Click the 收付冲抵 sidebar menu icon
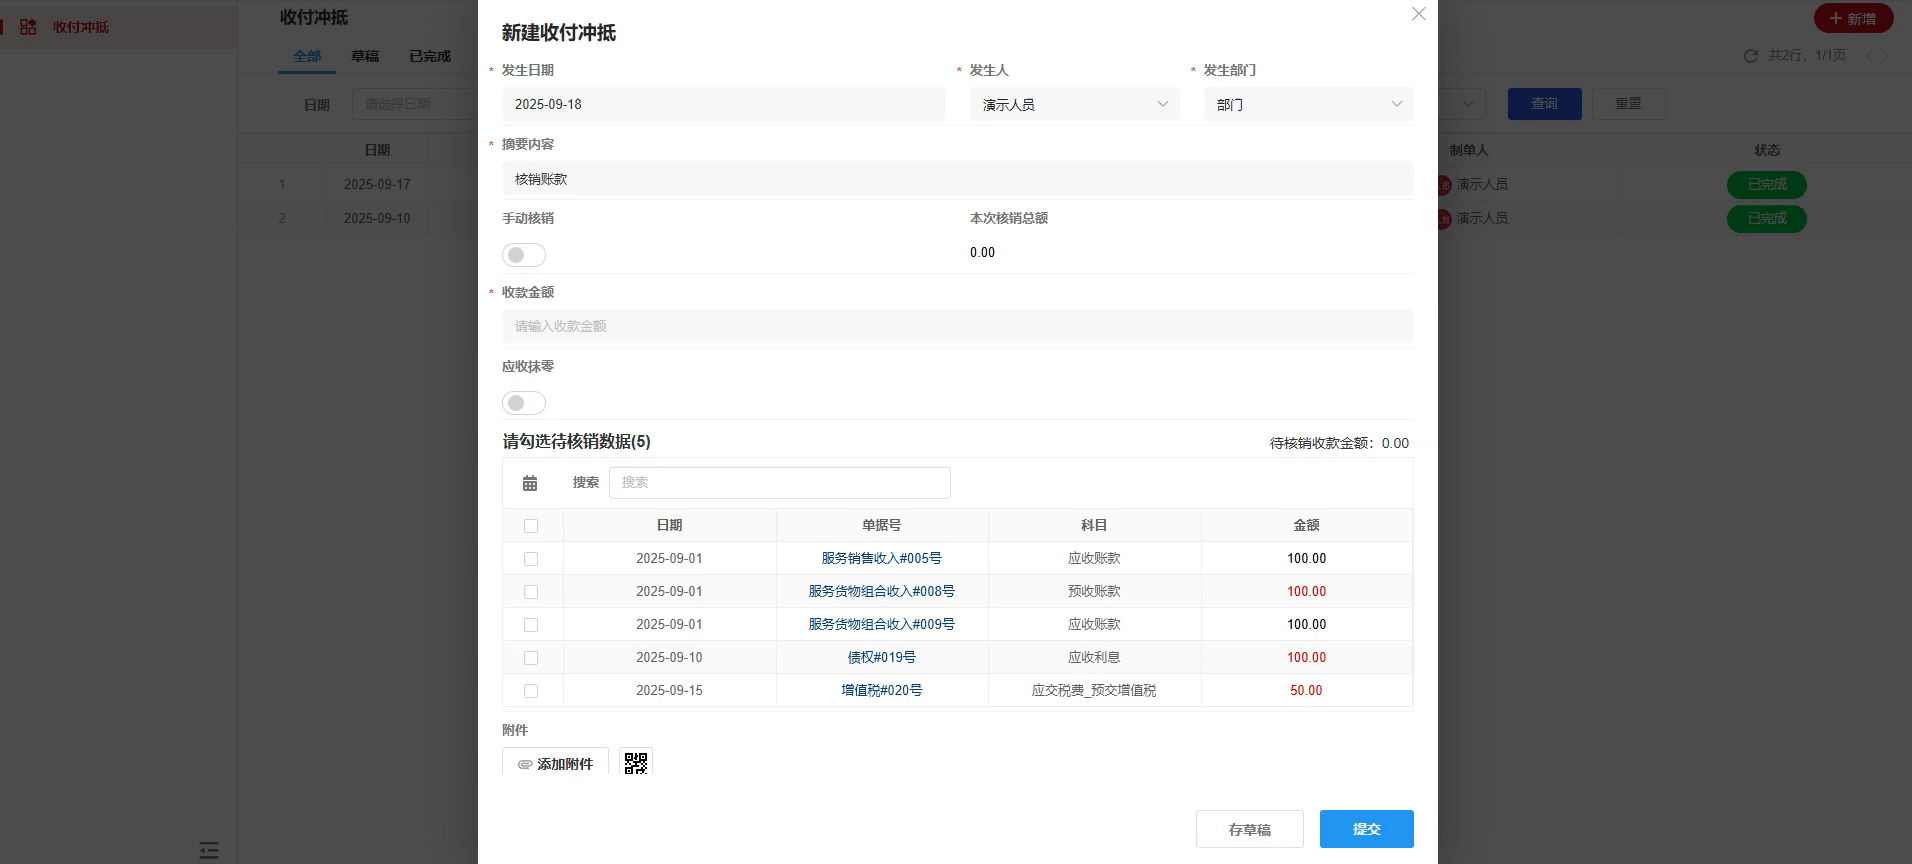The height and width of the screenshot is (864, 1912). [x=28, y=27]
